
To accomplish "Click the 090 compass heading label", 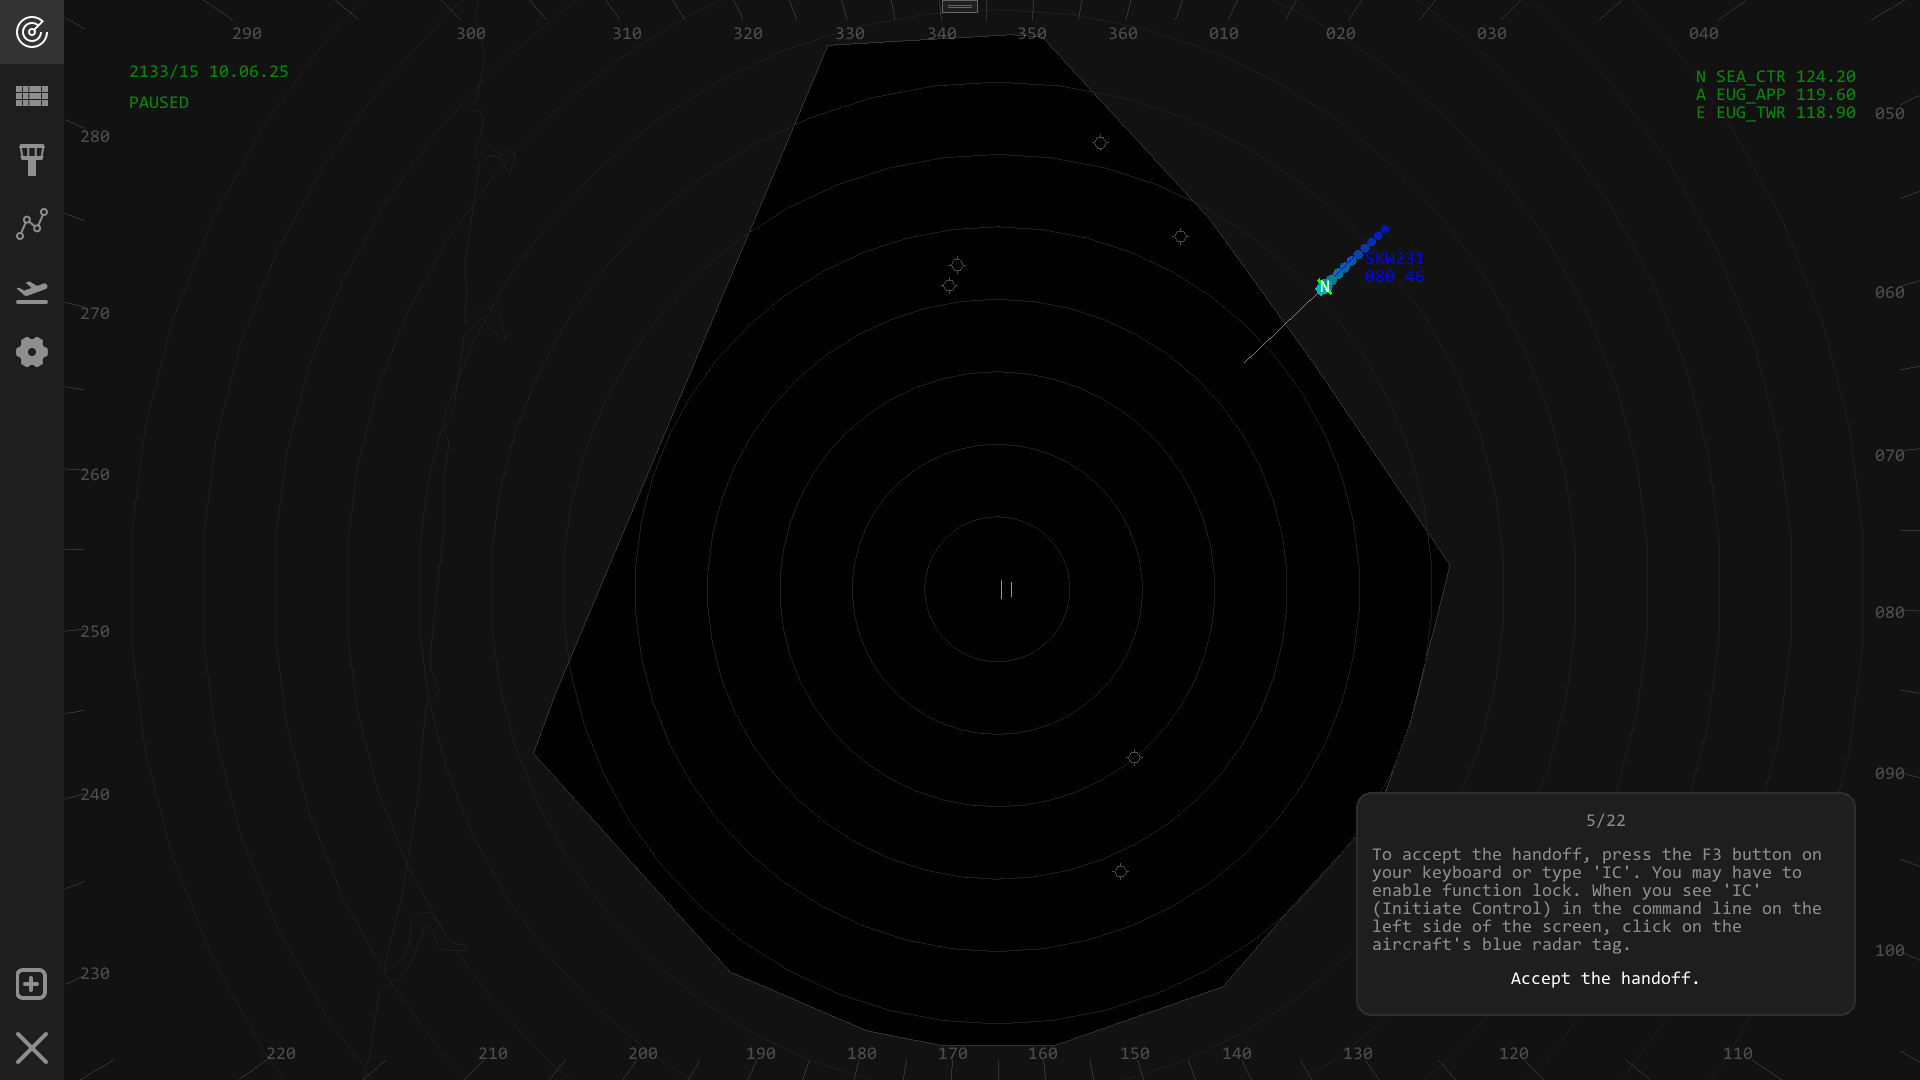I will click(x=1890, y=774).
